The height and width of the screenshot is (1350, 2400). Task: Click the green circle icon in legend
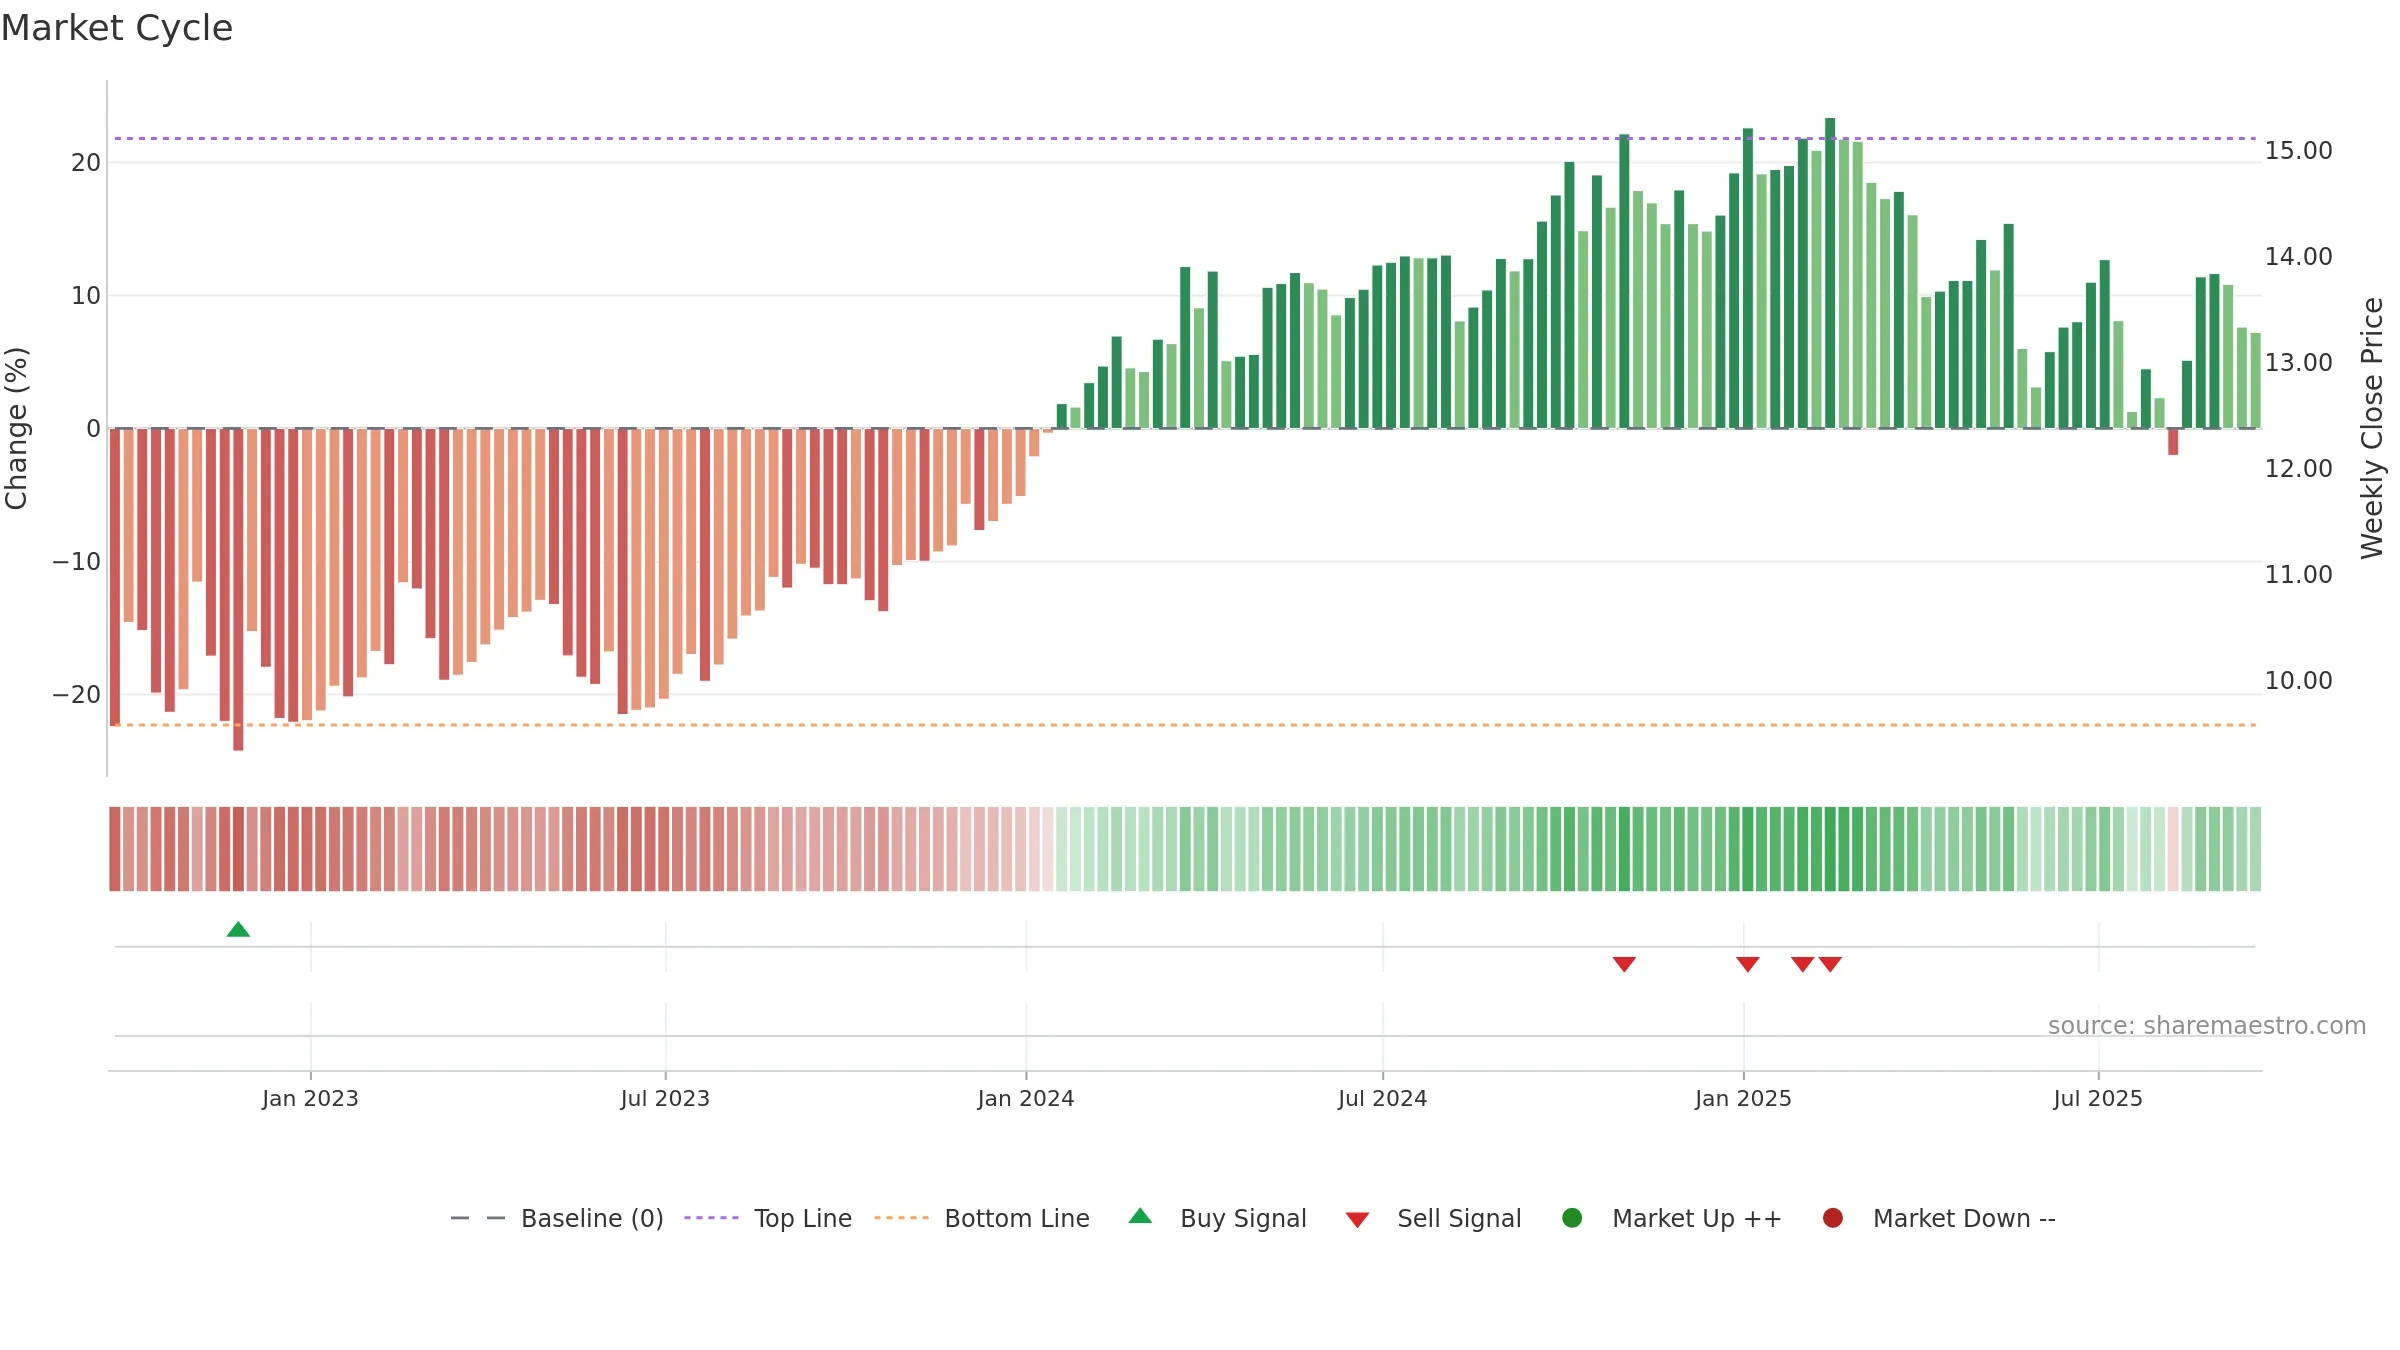point(1572,1218)
